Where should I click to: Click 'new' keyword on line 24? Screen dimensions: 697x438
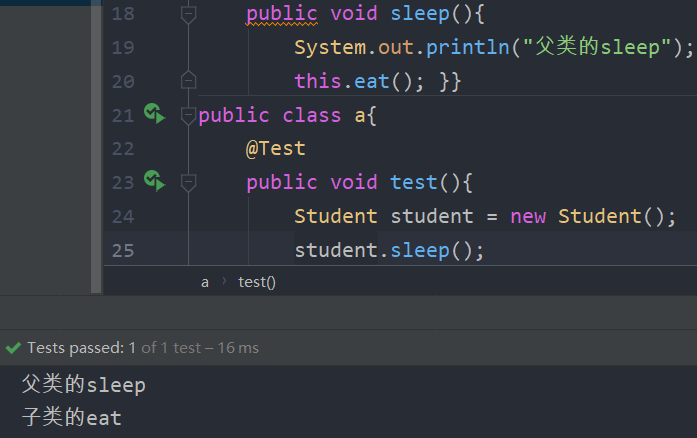[528, 217]
